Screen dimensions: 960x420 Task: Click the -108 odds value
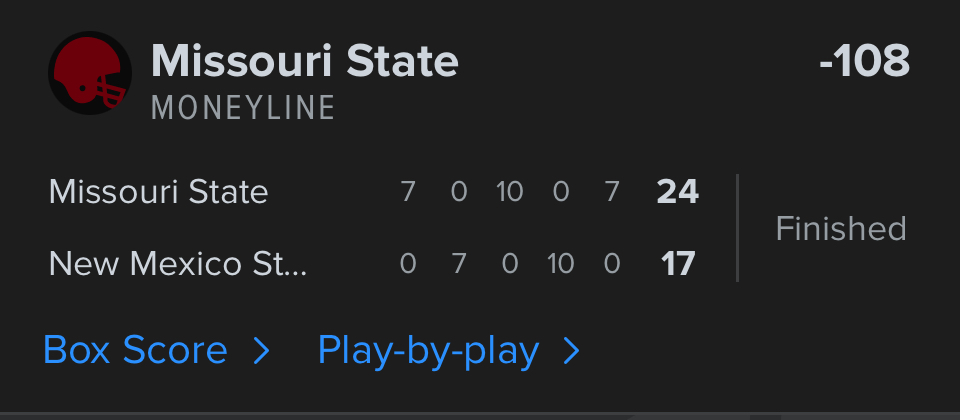(x=864, y=62)
